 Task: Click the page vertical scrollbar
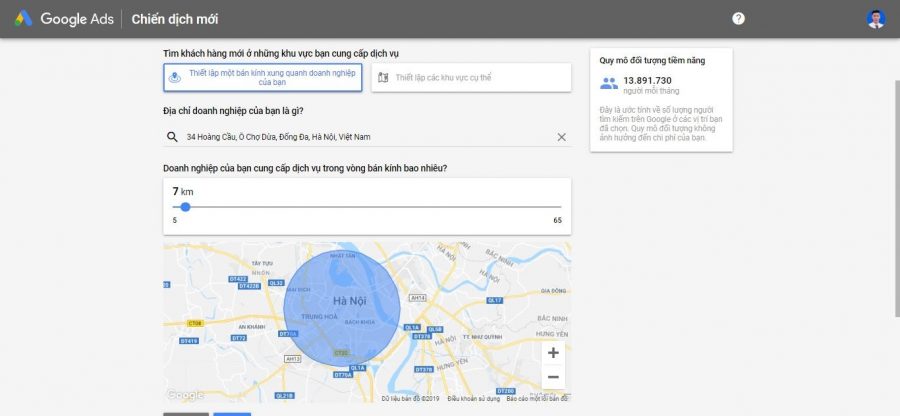pos(897,198)
